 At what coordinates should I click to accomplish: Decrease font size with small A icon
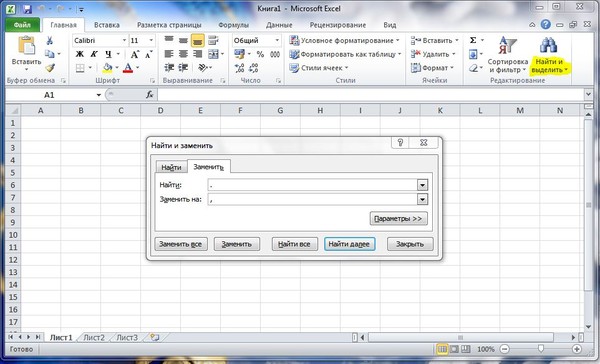(149, 54)
